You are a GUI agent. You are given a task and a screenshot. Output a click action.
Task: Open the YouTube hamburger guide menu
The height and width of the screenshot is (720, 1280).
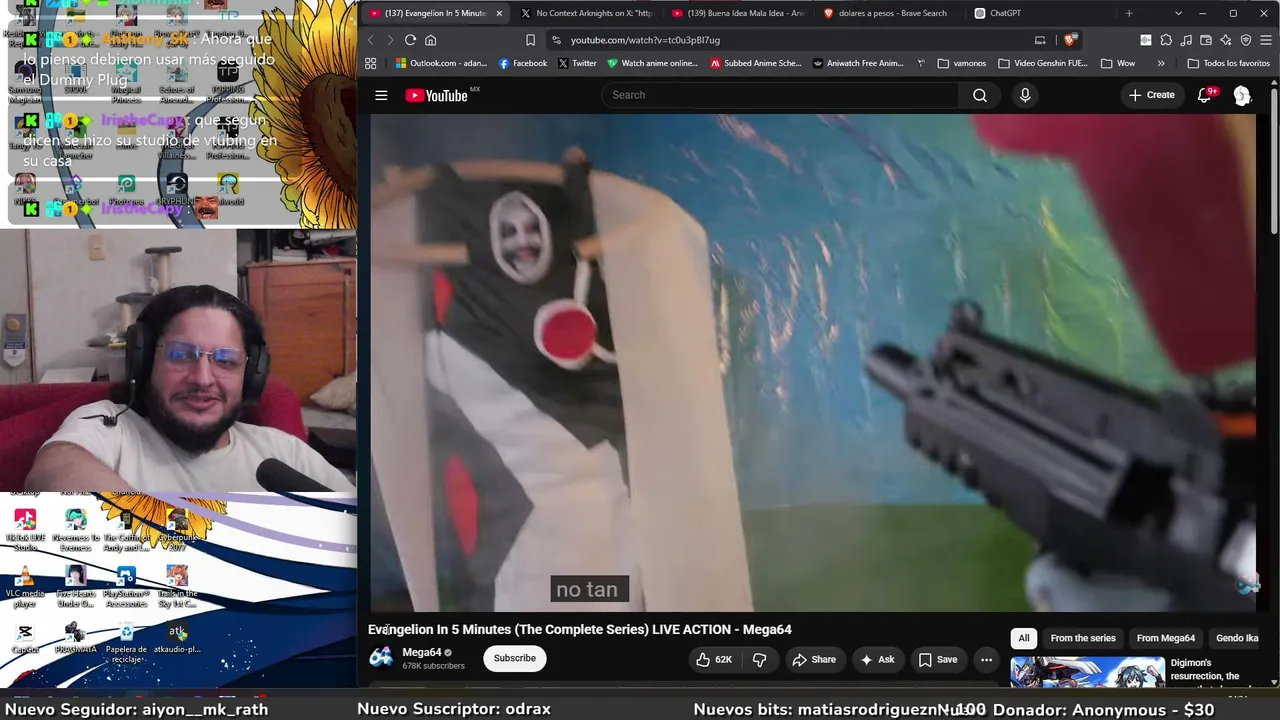click(x=381, y=95)
